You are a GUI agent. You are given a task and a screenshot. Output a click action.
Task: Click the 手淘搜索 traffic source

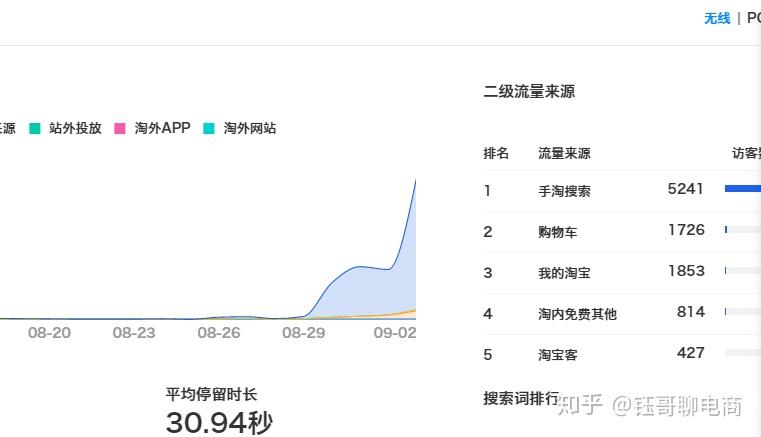pyautogui.click(x=564, y=191)
